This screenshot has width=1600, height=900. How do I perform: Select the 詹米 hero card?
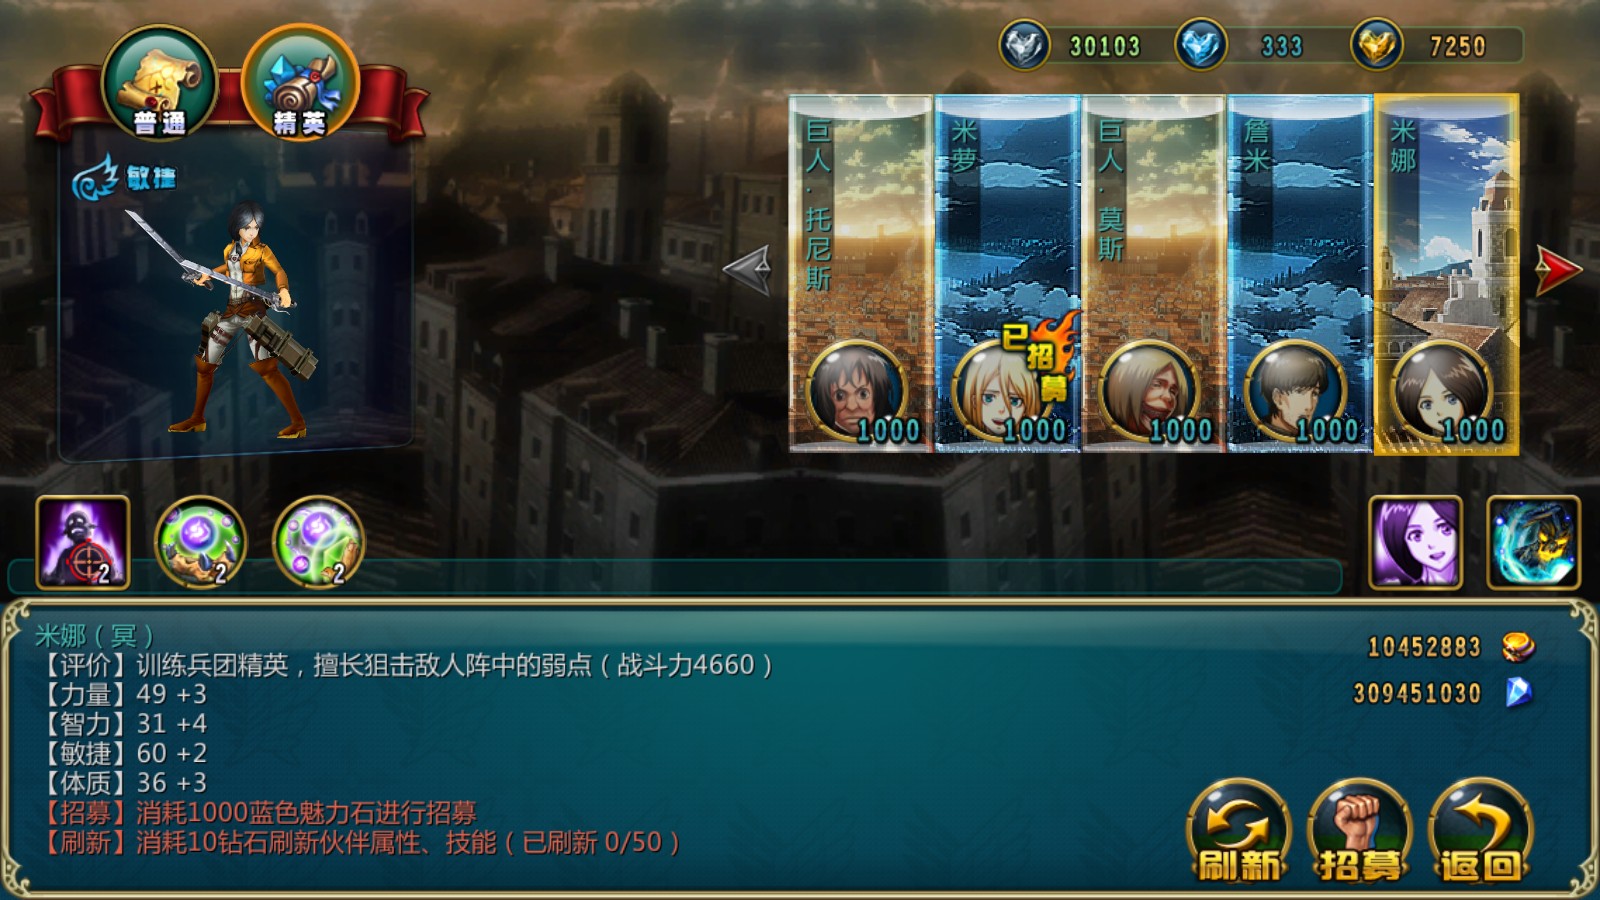(x=1300, y=274)
